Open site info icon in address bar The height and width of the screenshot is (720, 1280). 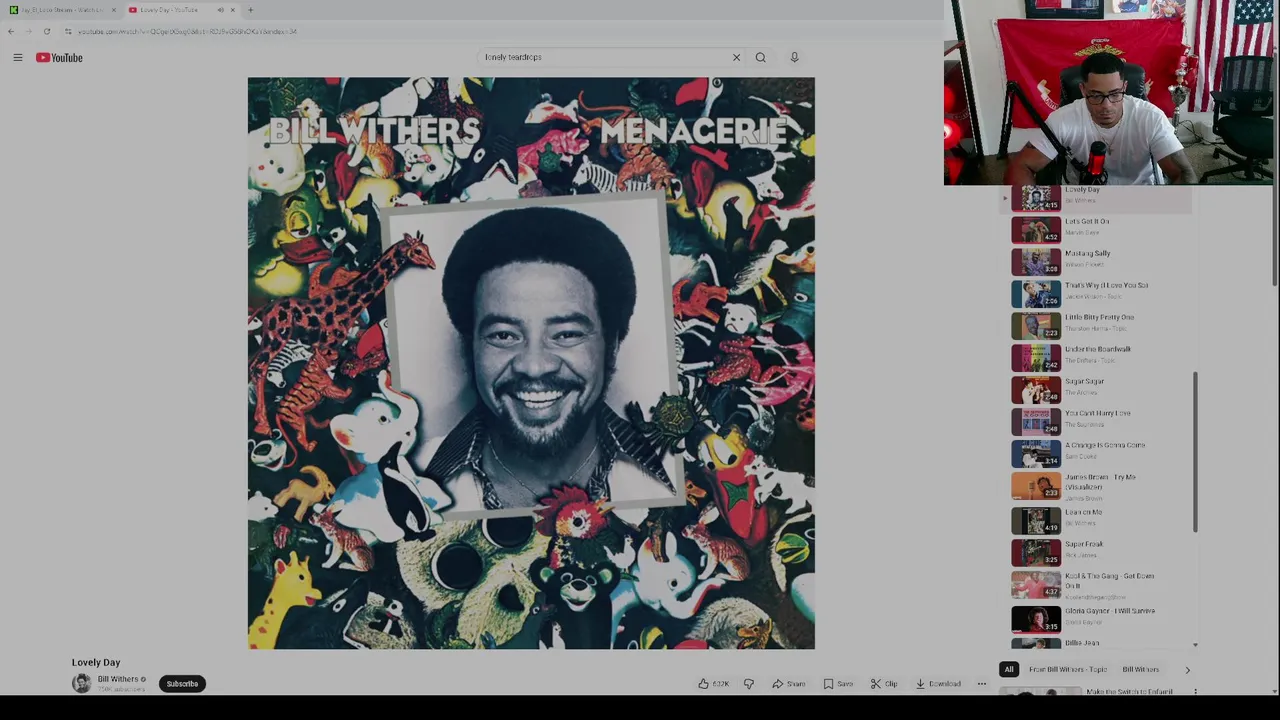pyautogui.click(x=68, y=31)
